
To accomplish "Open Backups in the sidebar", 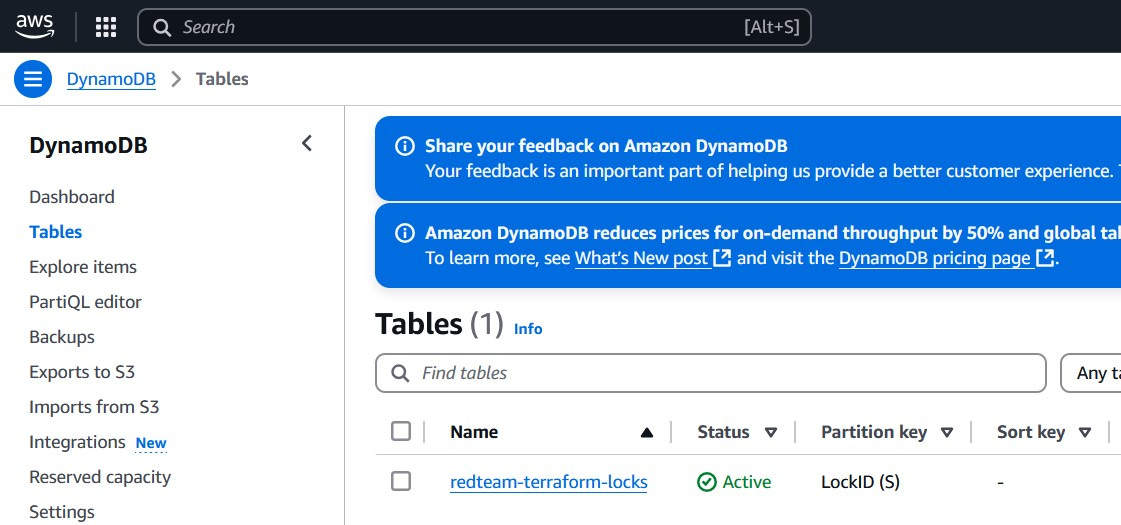I will [61, 337].
